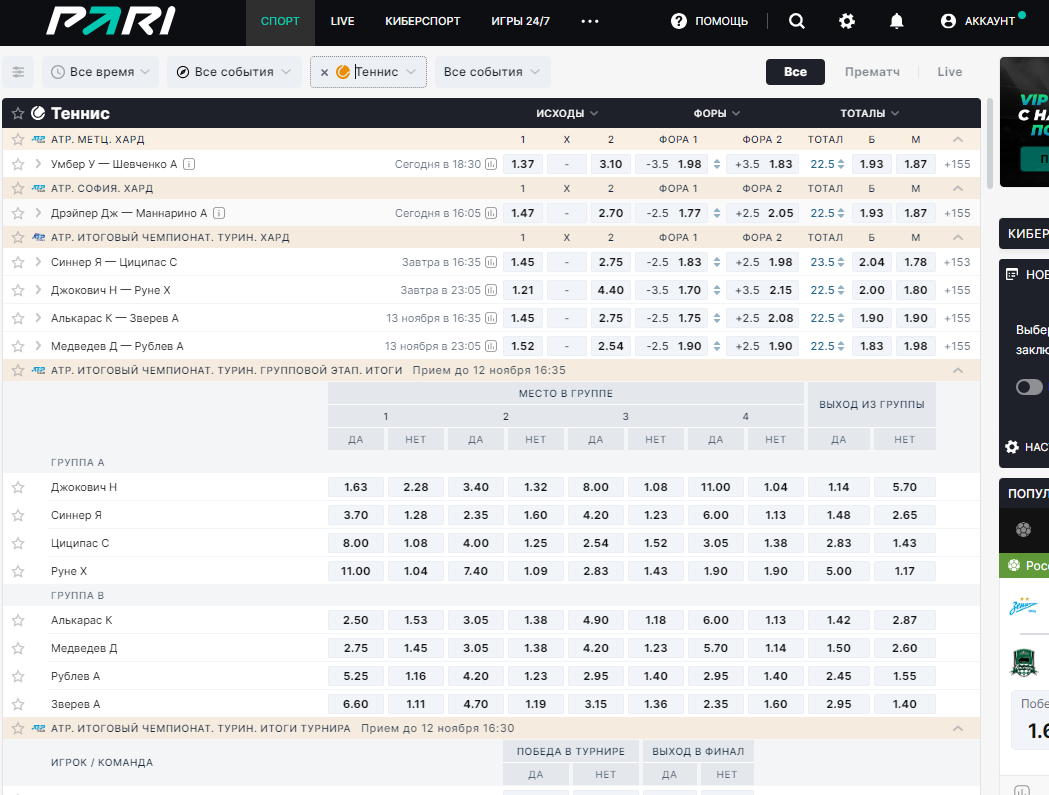Open statistics icon for Медведев Д — Рублев А
1049x795 pixels.
coord(491,346)
